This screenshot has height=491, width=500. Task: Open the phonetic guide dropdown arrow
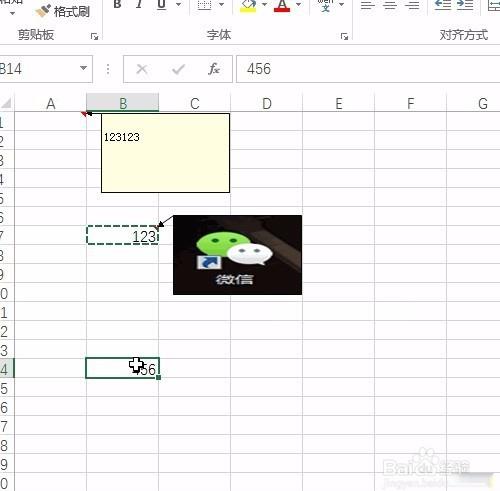342,4
